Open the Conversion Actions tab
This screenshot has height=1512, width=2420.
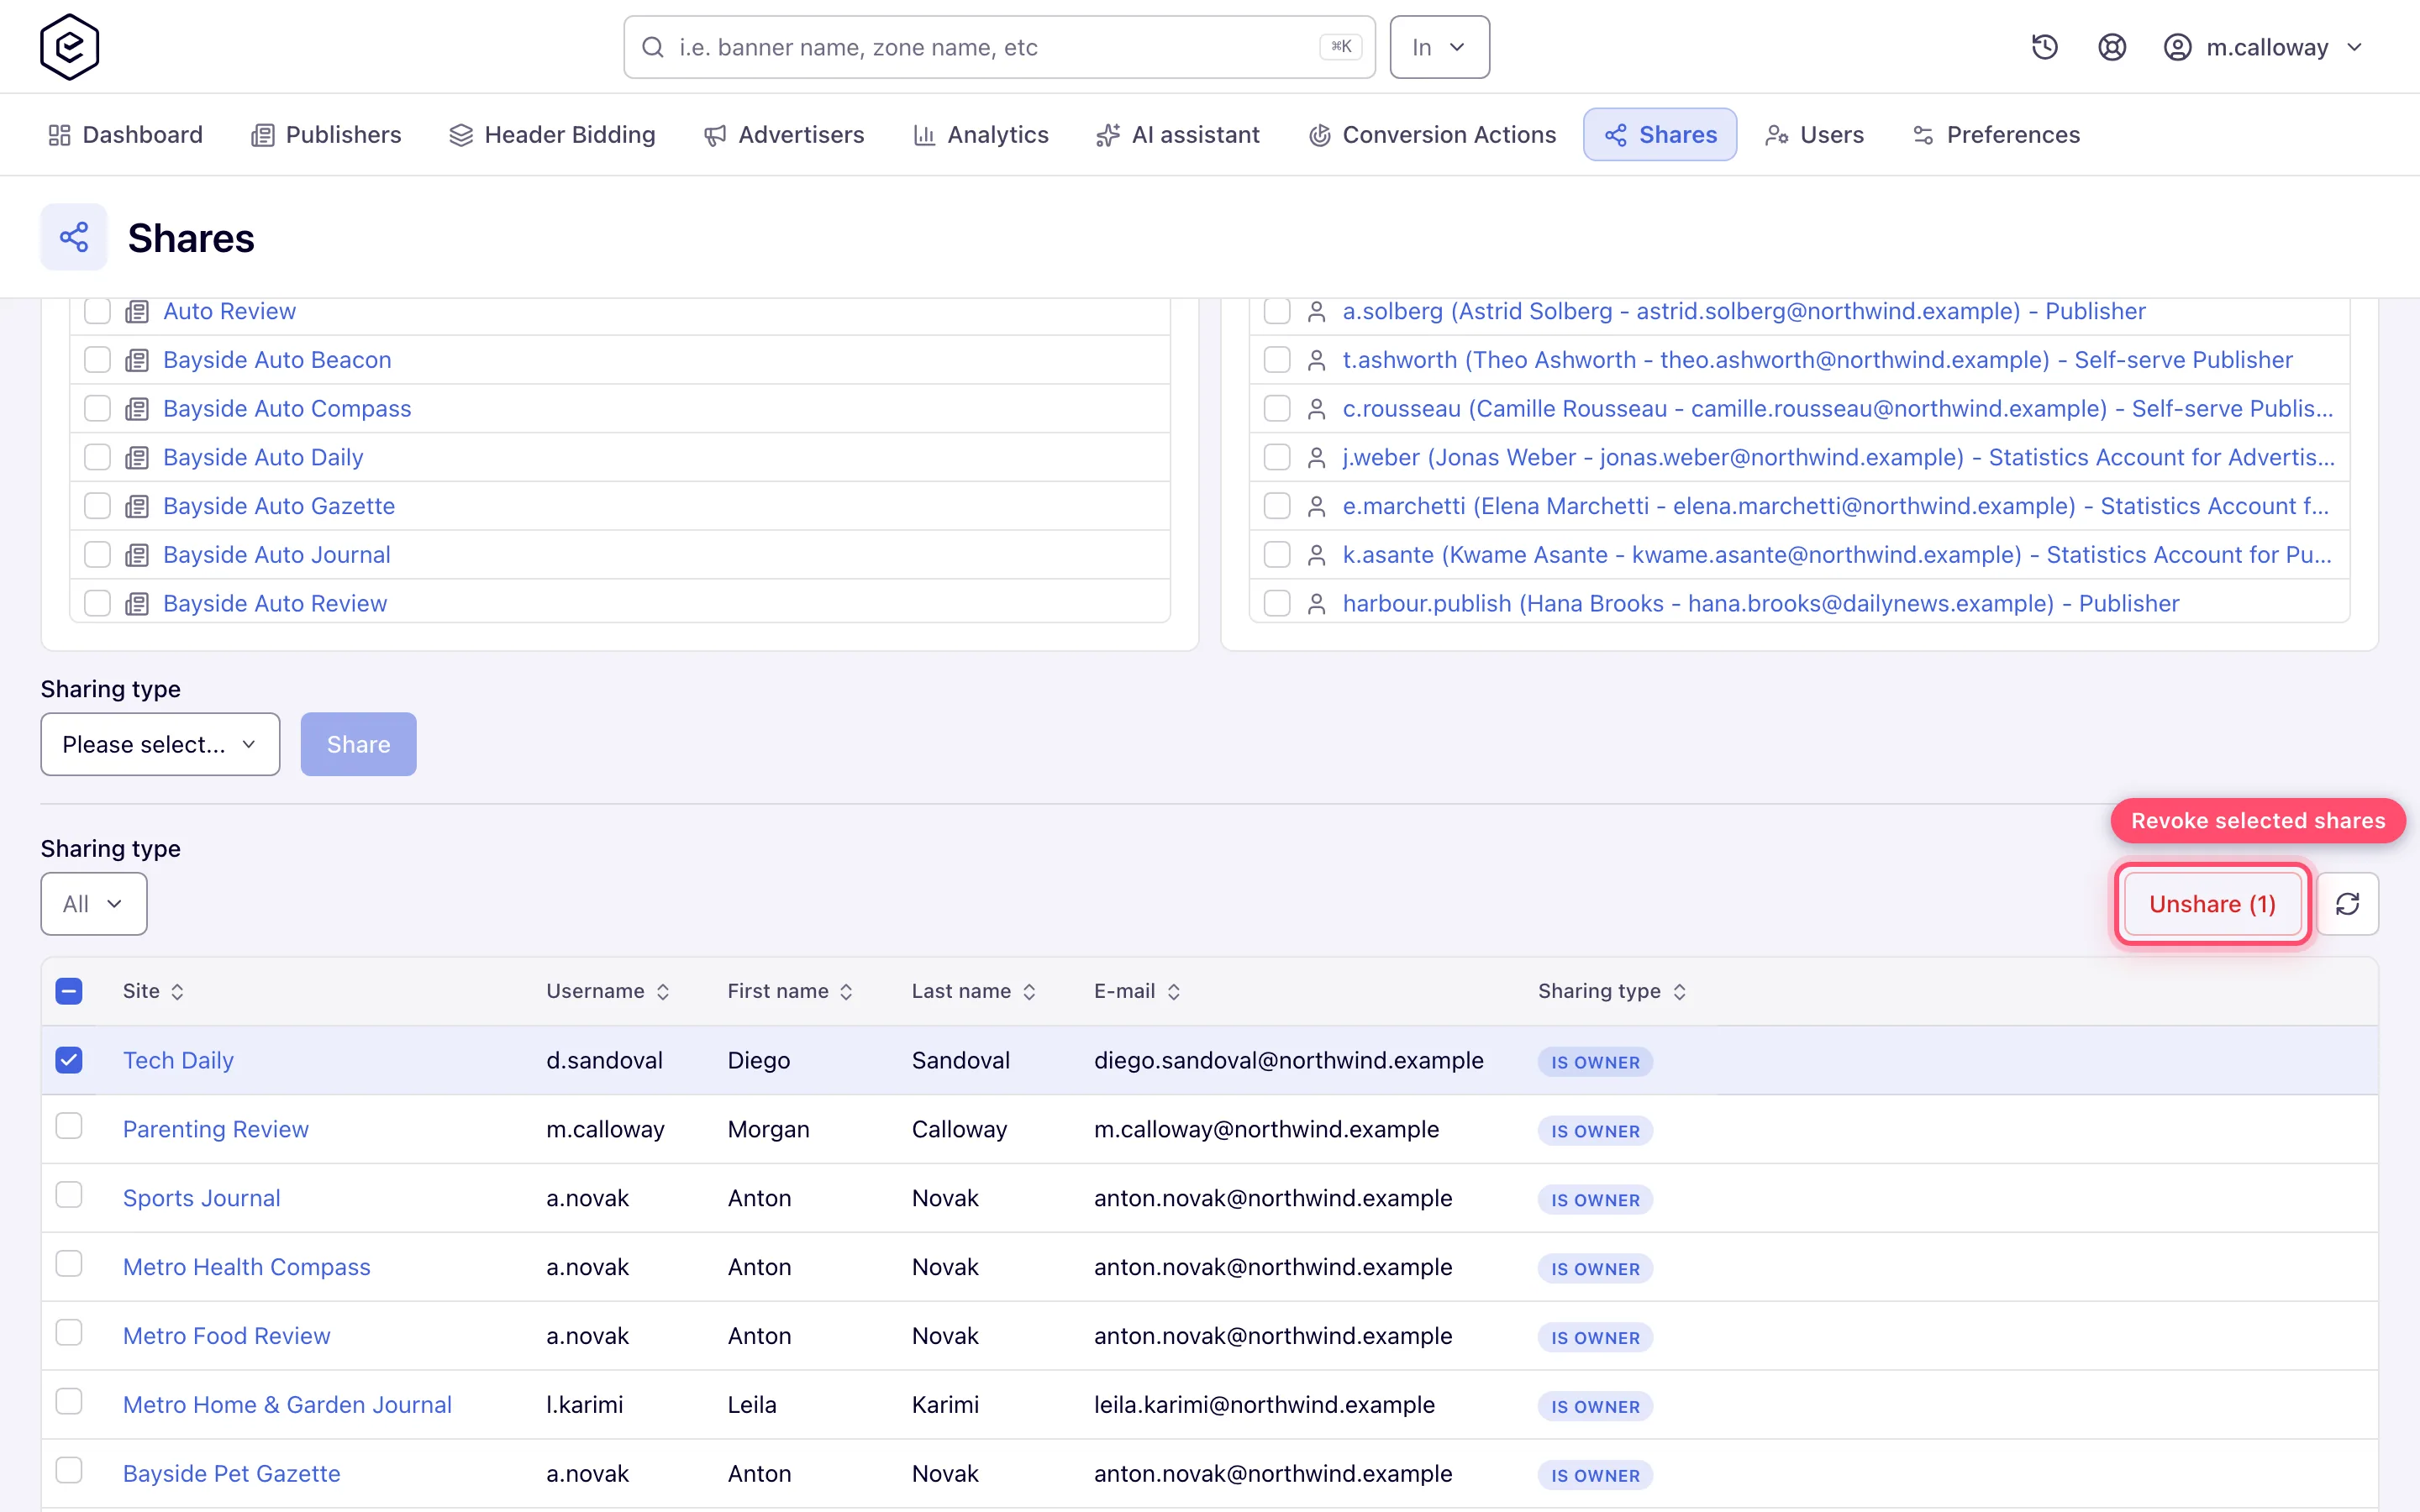pos(1432,135)
